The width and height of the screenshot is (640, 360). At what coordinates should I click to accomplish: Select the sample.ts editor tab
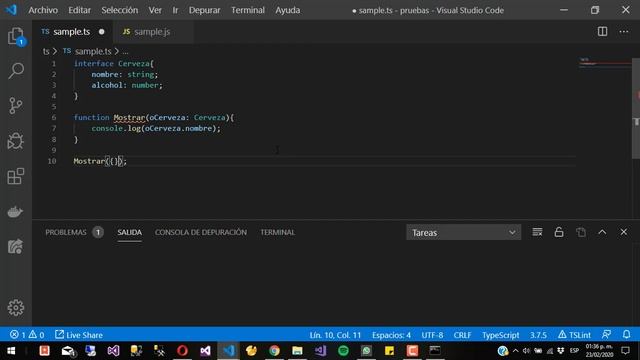click(72, 31)
